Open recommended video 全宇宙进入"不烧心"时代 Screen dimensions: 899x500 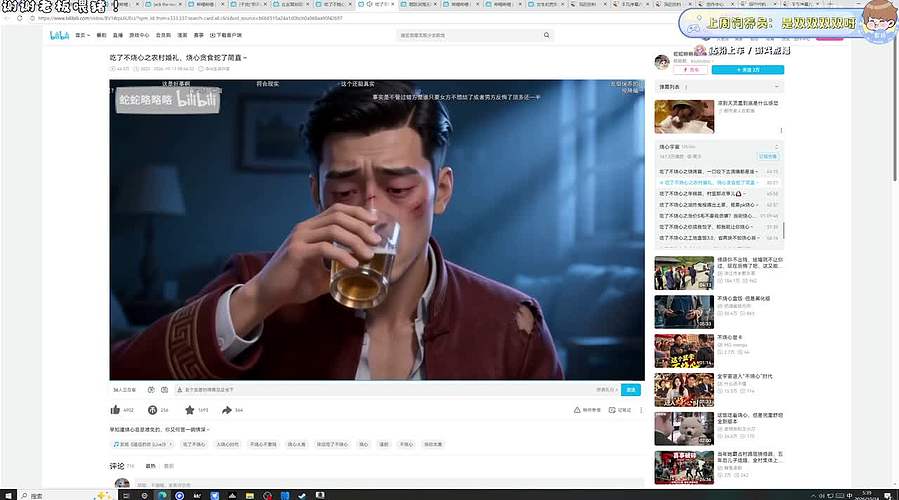[x=745, y=376]
